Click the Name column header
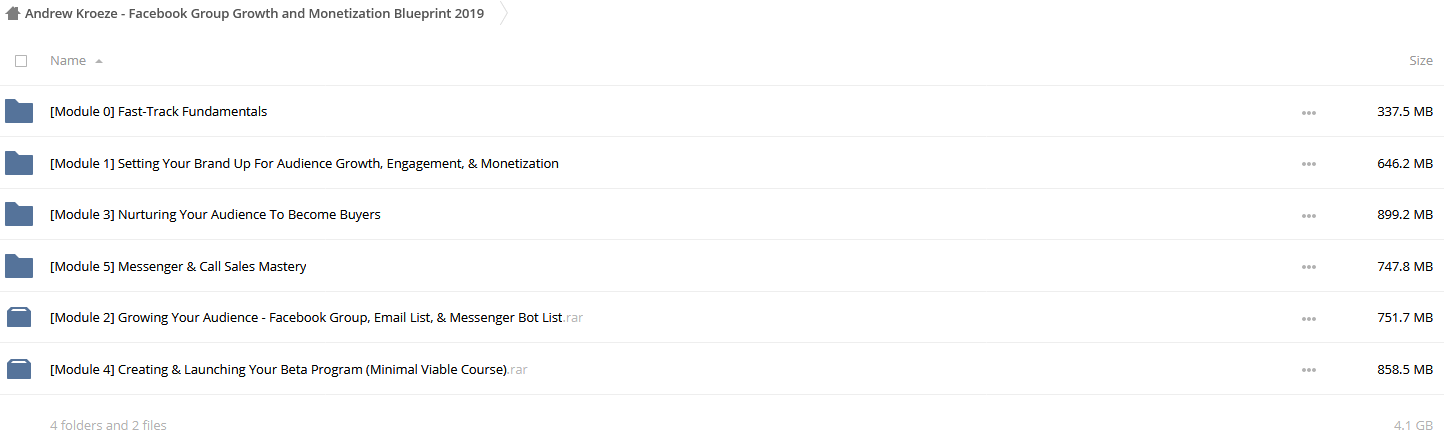Image resolution: width=1444 pixels, height=445 pixels. tap(68, 60)
